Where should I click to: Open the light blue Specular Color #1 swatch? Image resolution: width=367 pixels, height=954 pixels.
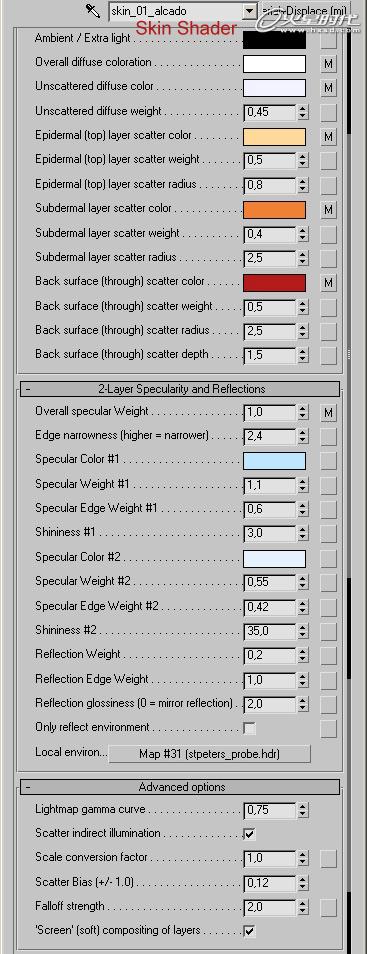pyautogui.click(x=274, y=461)
